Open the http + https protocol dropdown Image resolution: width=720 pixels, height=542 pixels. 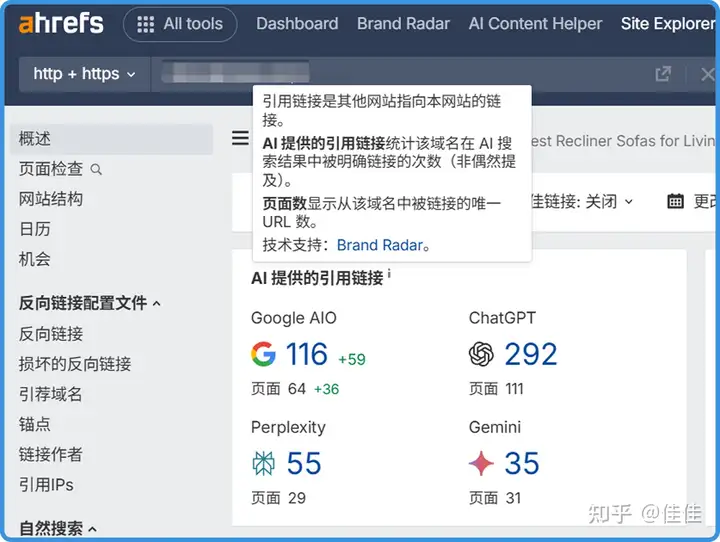tap(84, 74)
